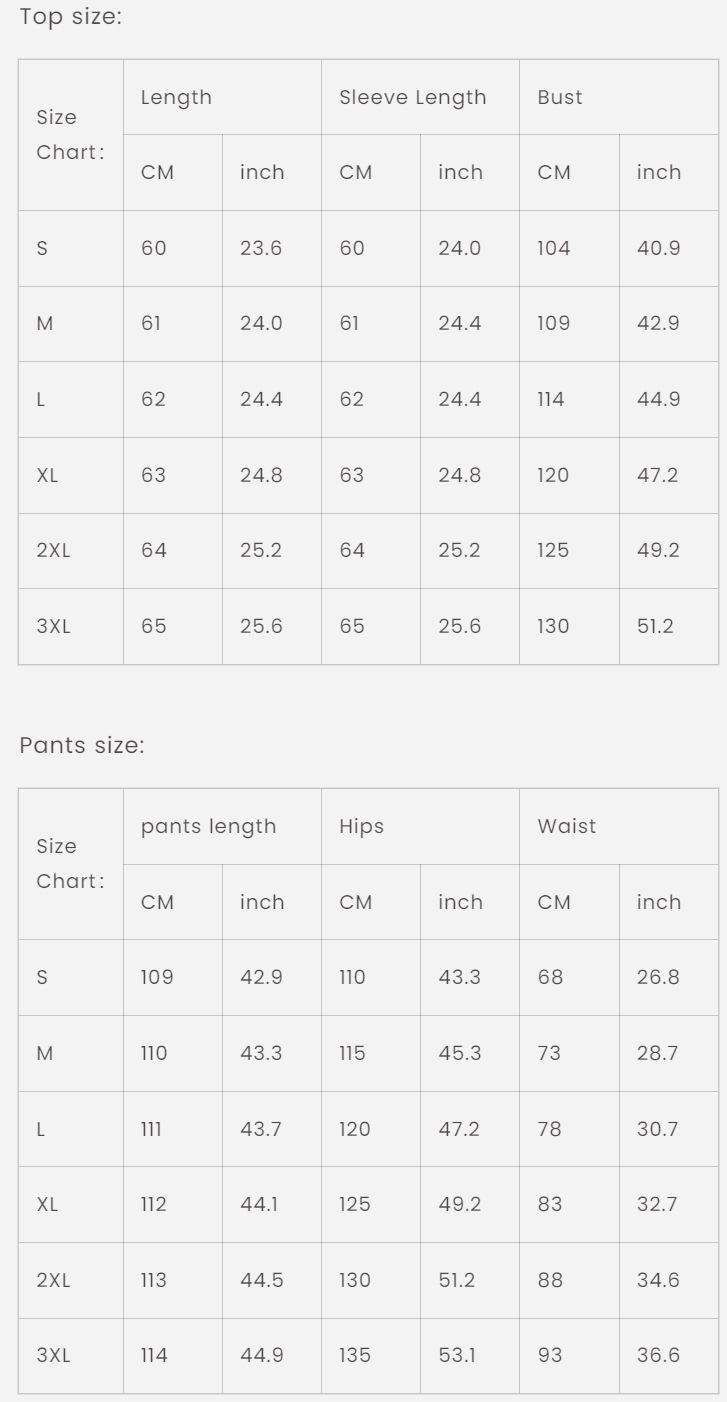Click the "Pants size:" heading text
This screenshot has width=727, height=1402.
pyautogui.click(x=82, y=746)
